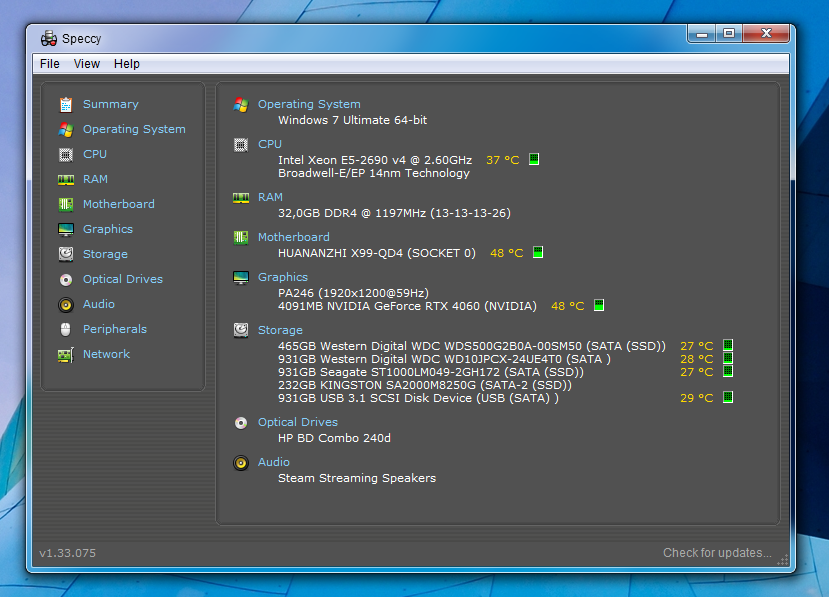Open the View menu
This screenshot has width=829, height=597.
click(x=87, y=64)
